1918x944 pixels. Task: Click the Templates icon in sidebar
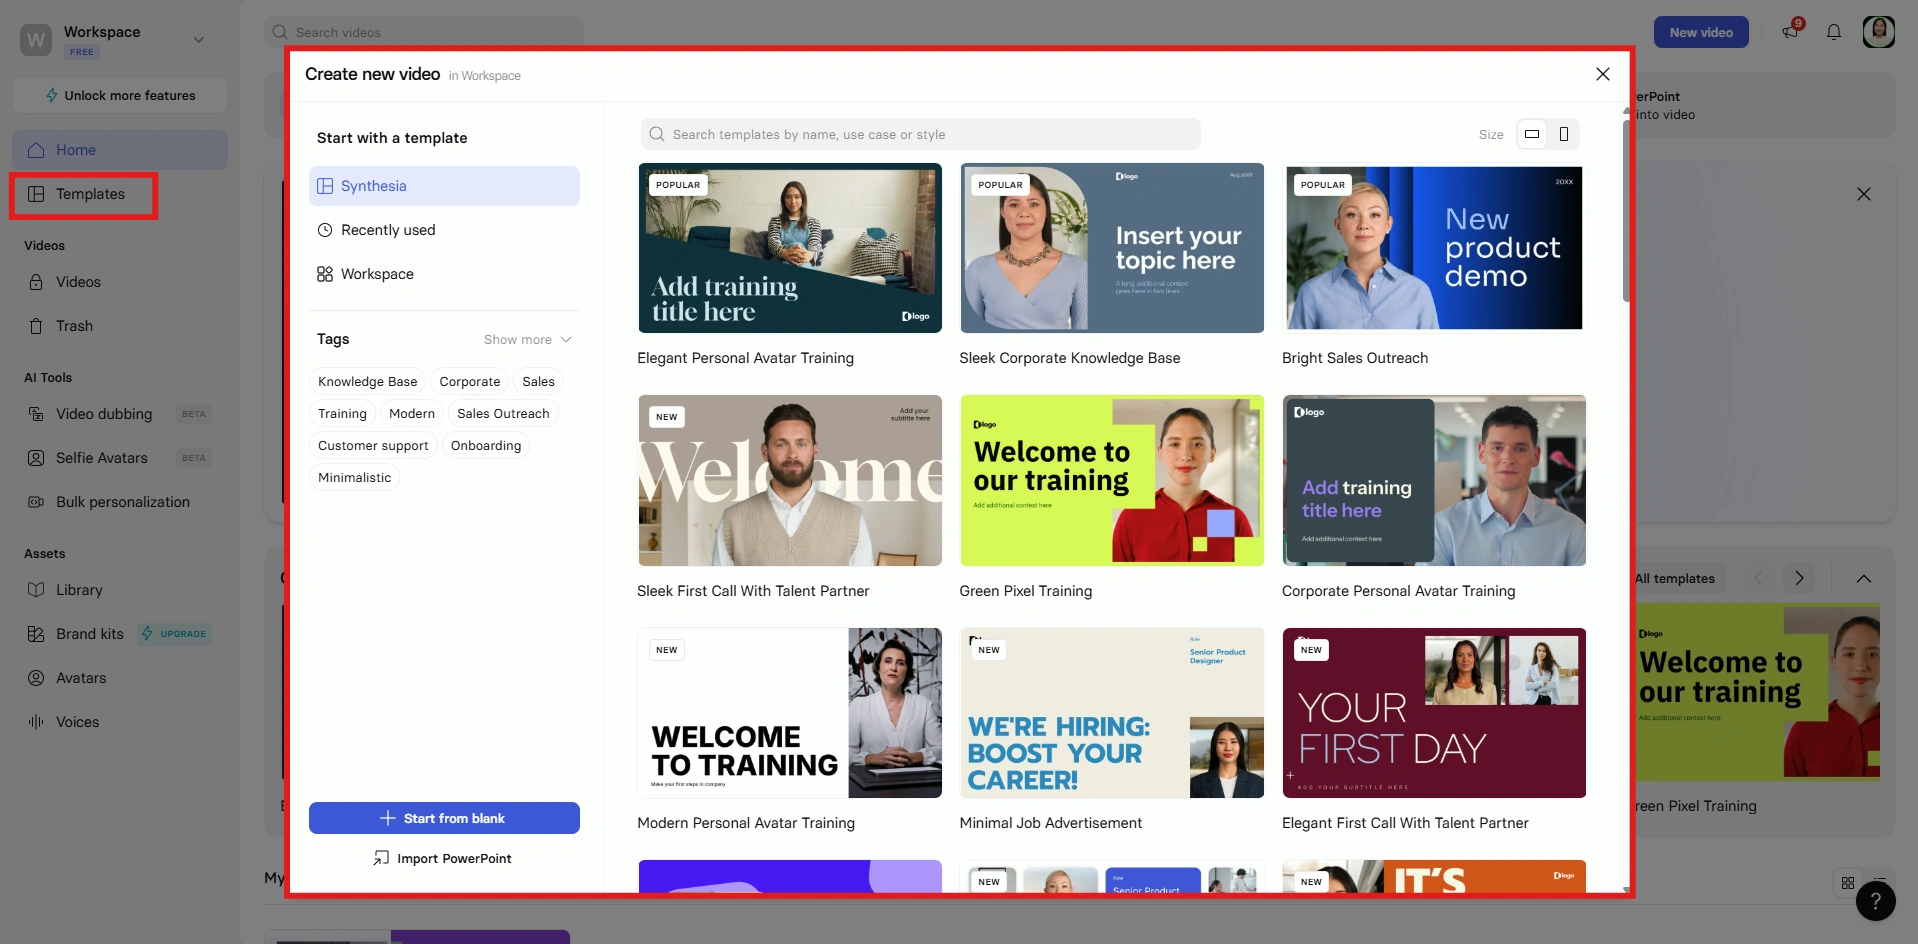(36, 194)
